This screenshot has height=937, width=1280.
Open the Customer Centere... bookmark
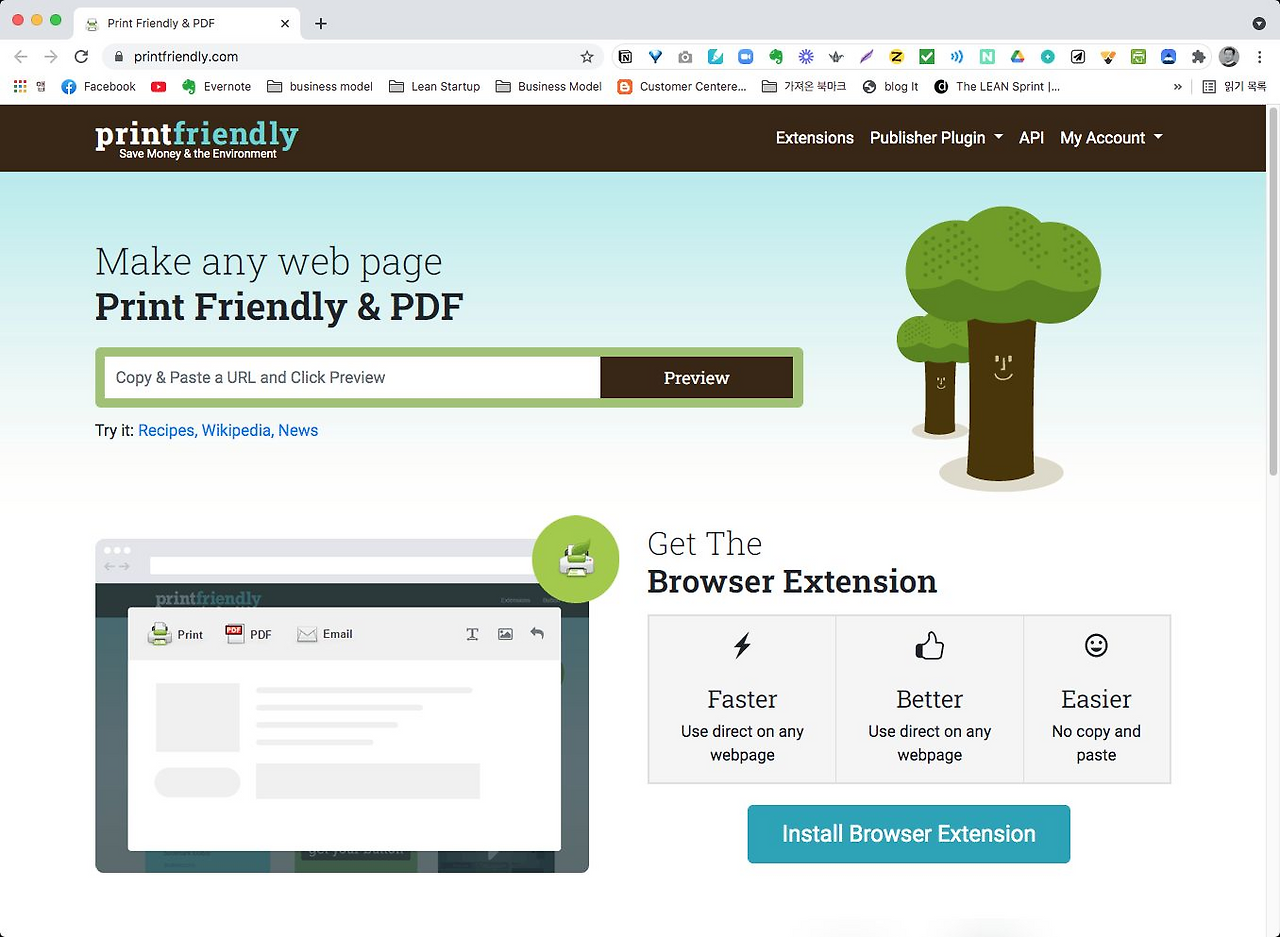click(x=682, y=87)
